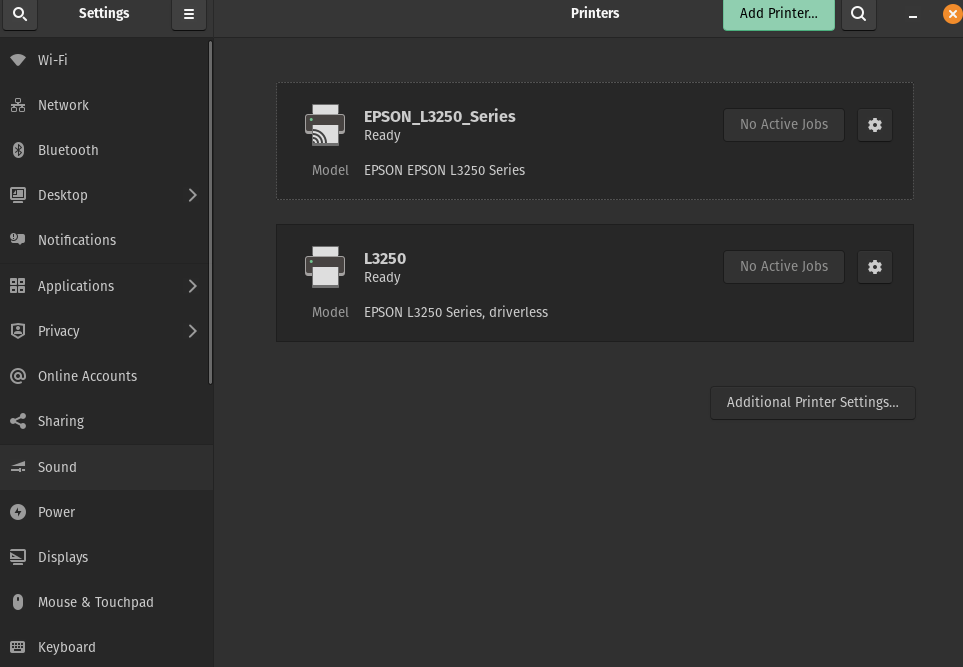Click the Bluetooth icon in sidebar
This screenshot has height=667, width=963.
pyautogui.click(x=18, y=150)
